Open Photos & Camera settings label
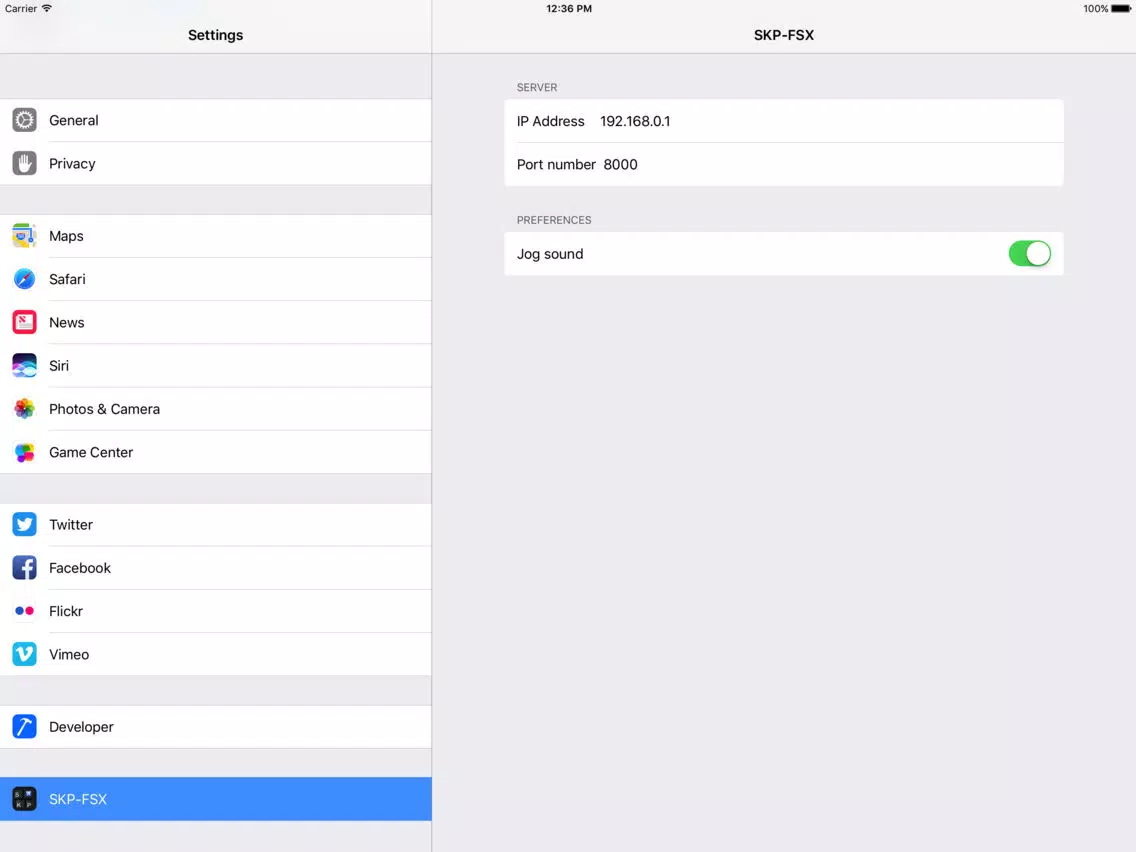 click(x=104, y=409)
